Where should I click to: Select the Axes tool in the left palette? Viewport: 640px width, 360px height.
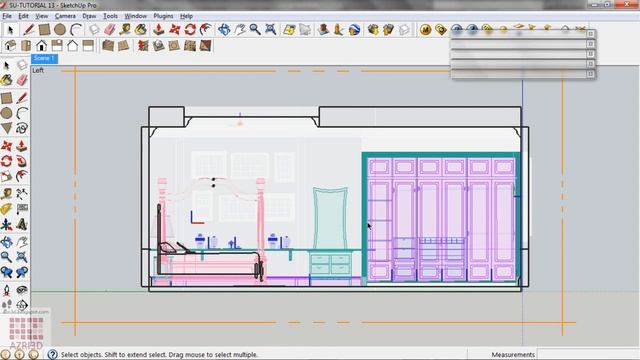(x=7, y=224)
